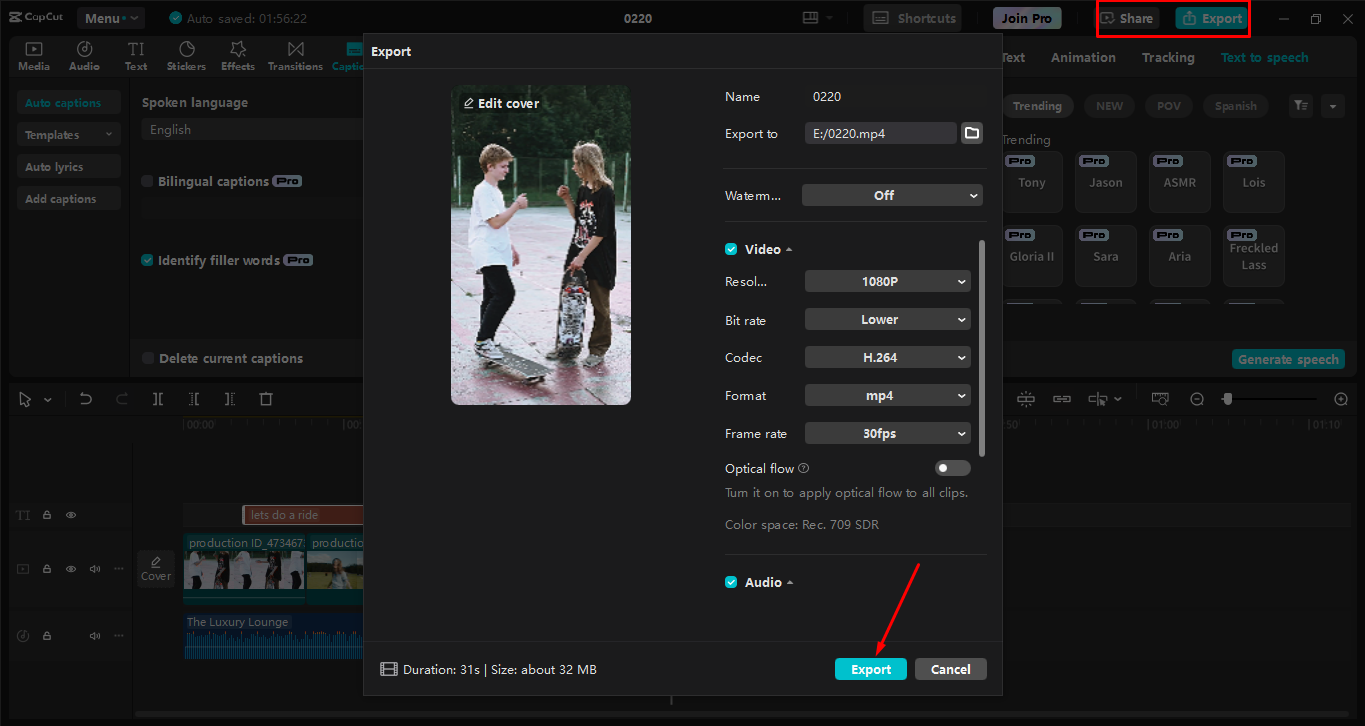Open the Spoken language dropdown showing English
Viewport: 1365px width, 726px height.
click(252, 130)
